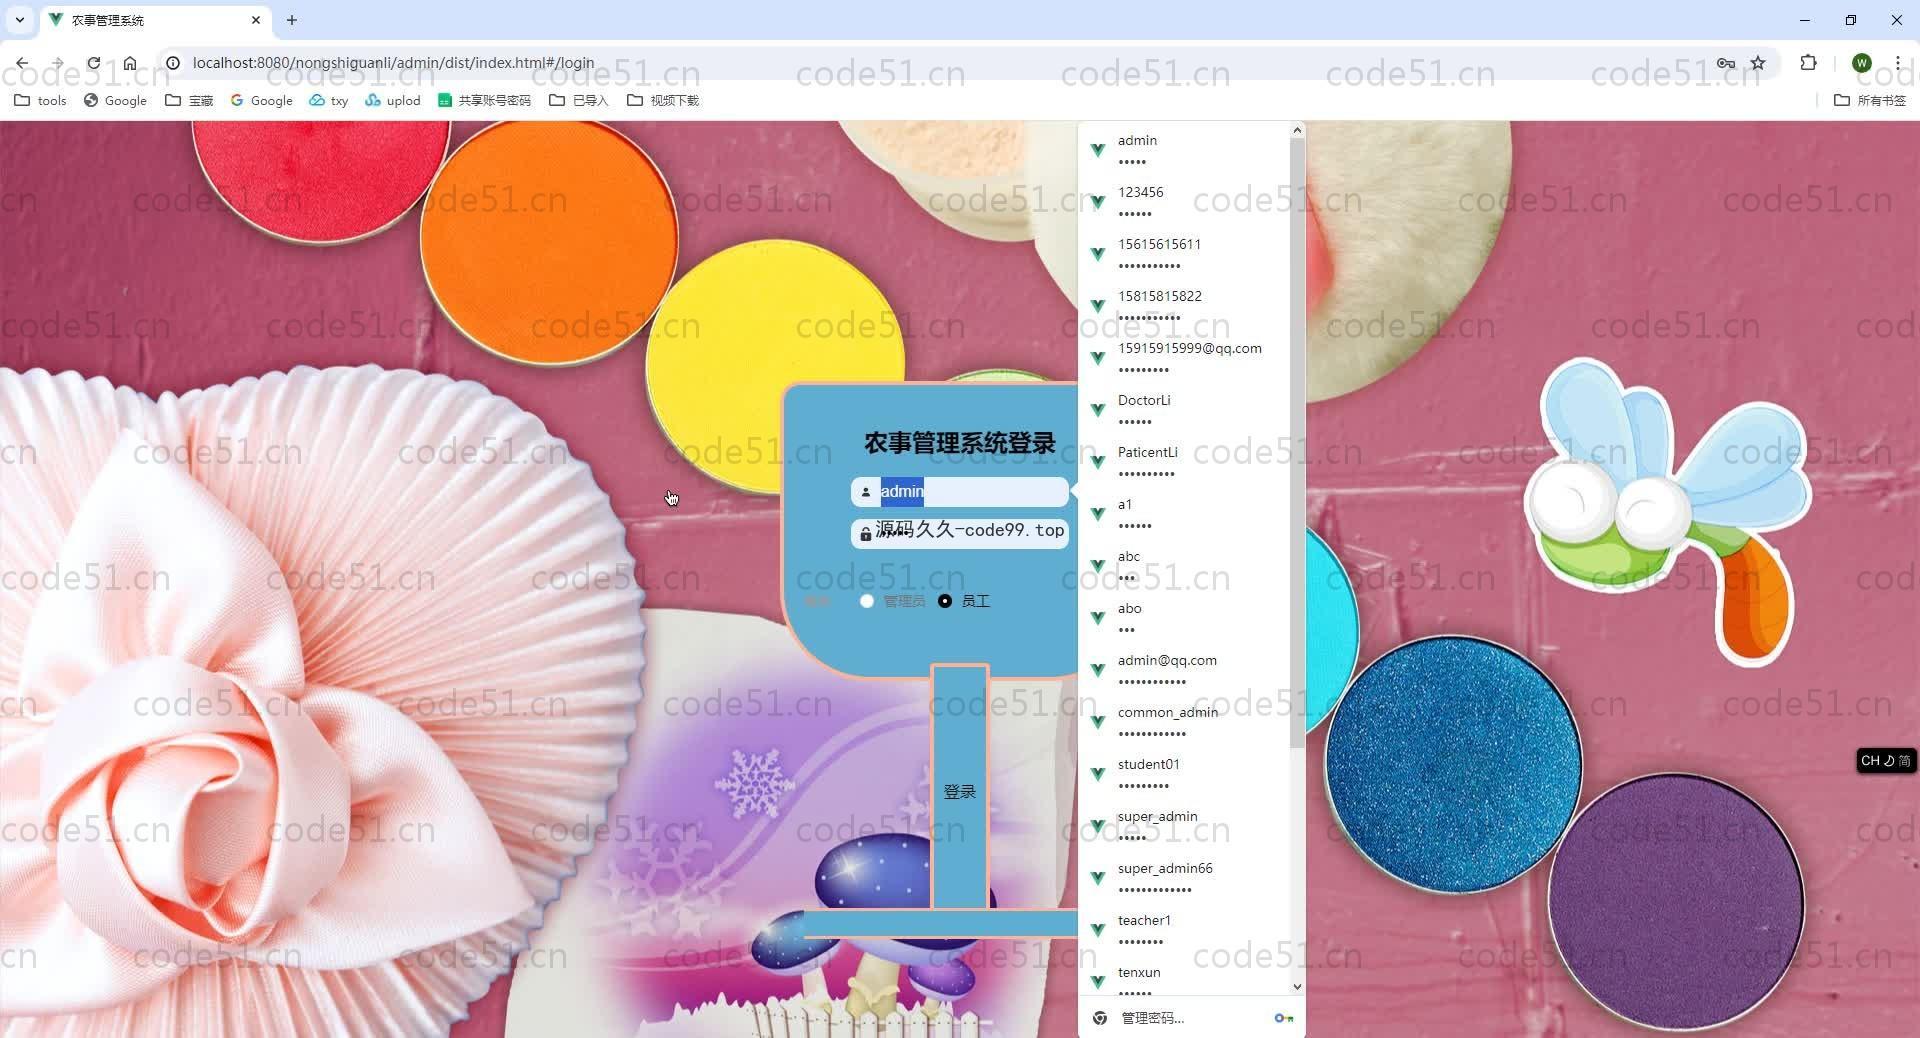The height and width of the screenshot is (1038, 1920).
Task: Open a new browser tab with plus
Action: [291, 20]
